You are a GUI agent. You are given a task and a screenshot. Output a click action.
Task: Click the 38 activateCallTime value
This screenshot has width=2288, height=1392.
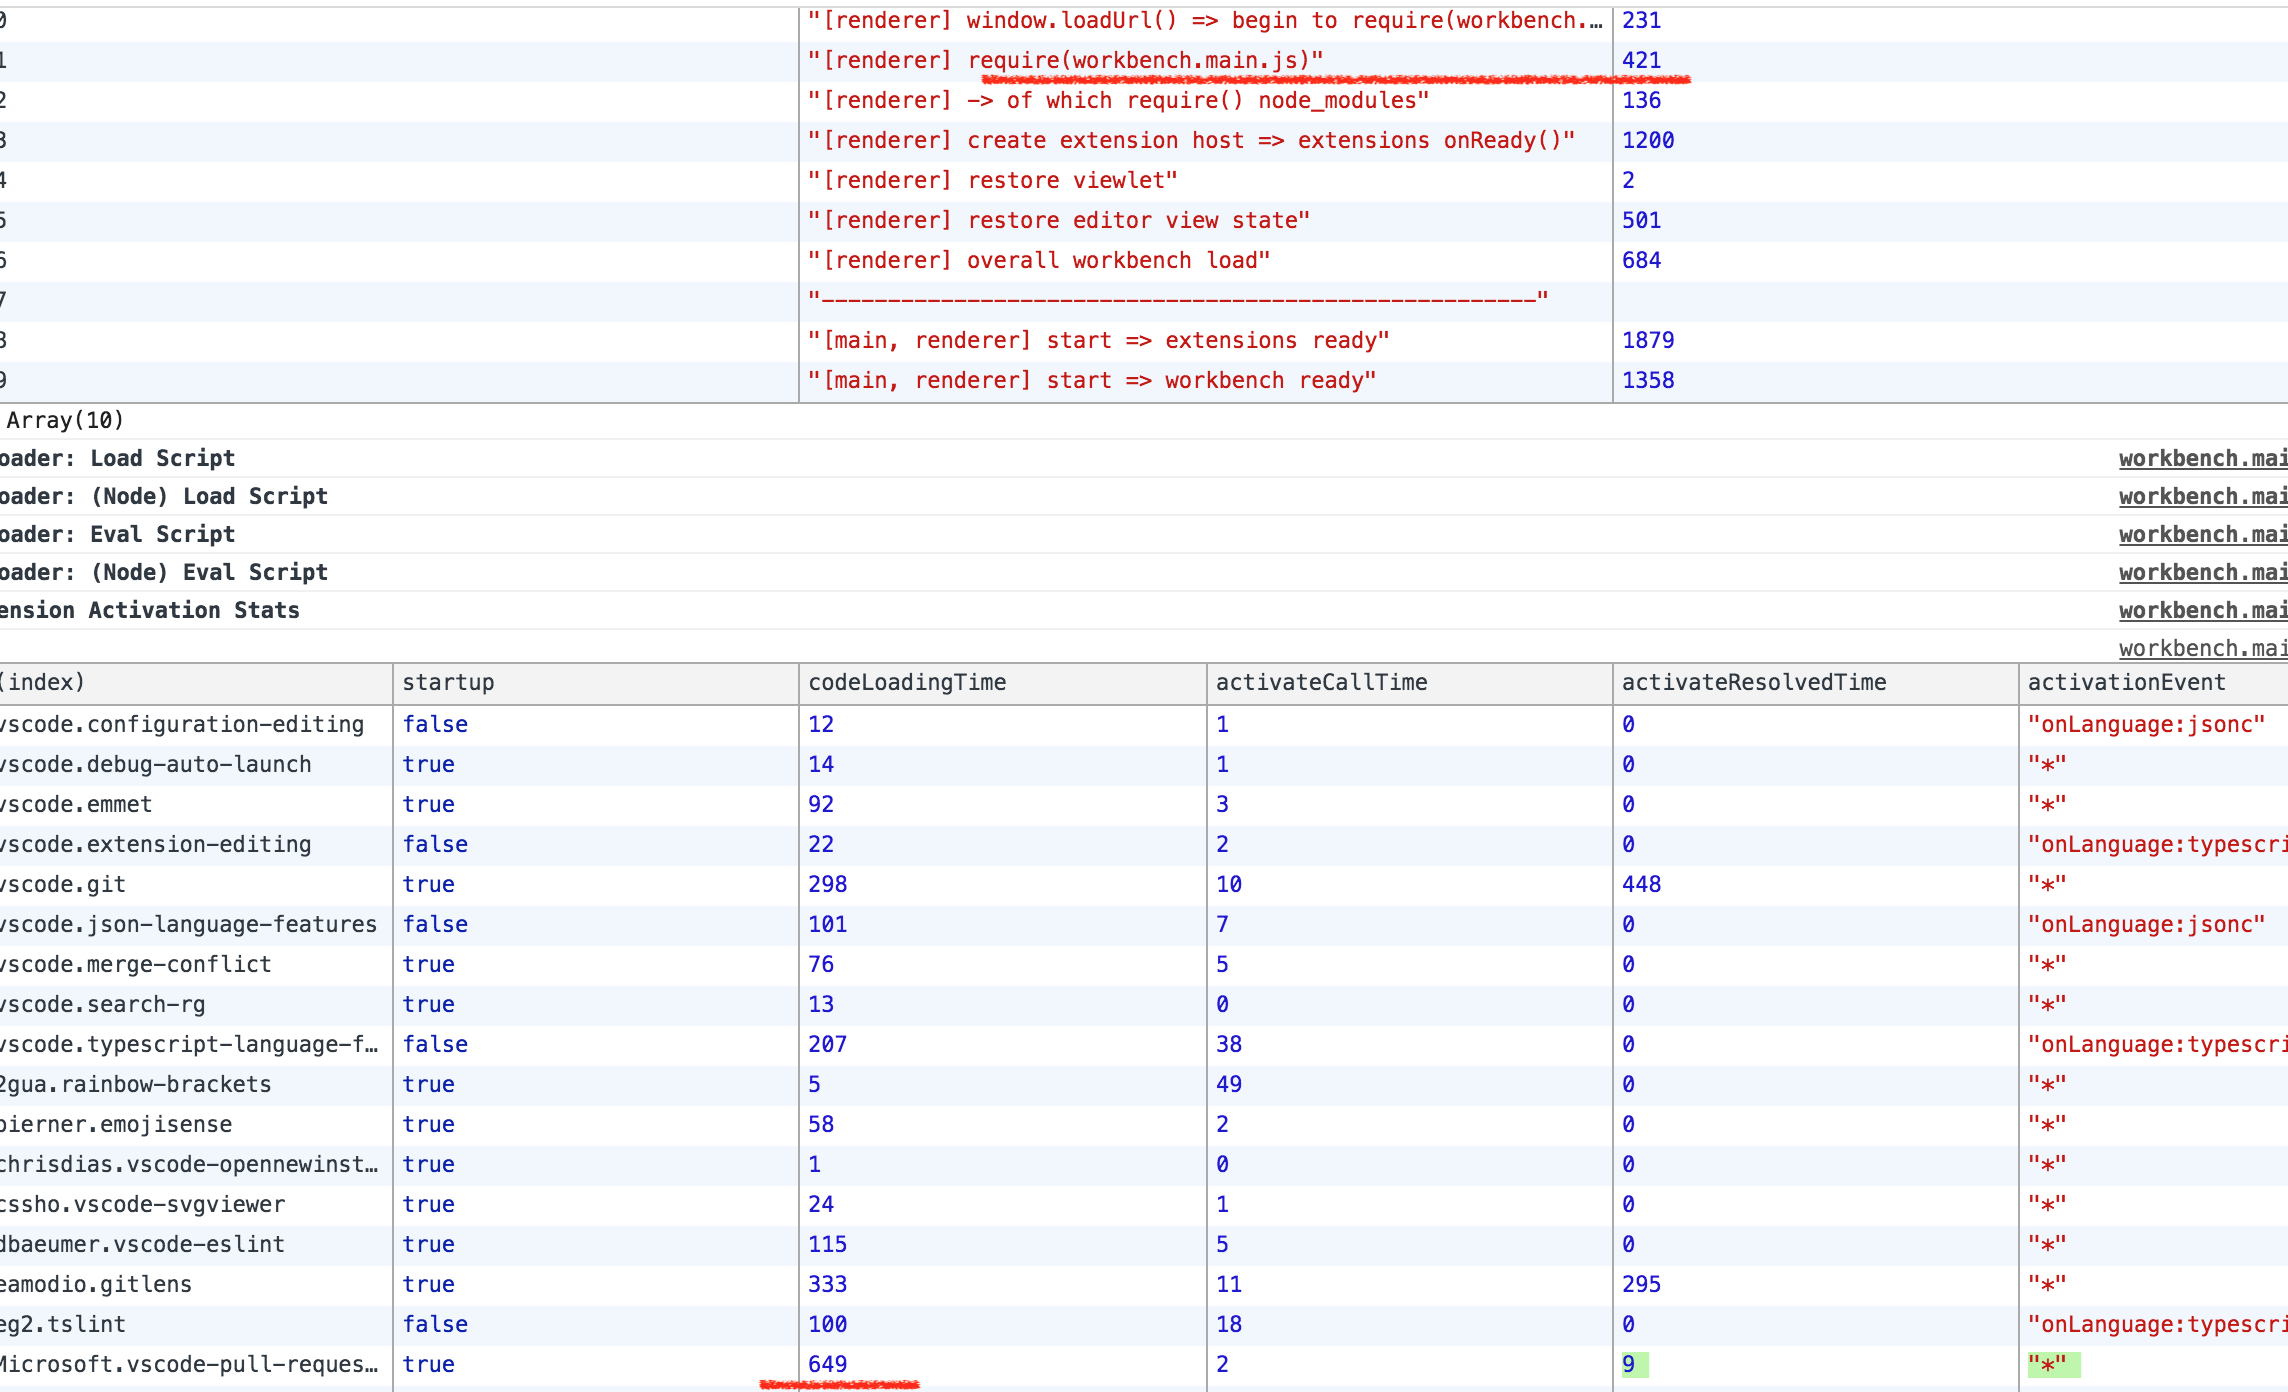tap(1229, 1045)
